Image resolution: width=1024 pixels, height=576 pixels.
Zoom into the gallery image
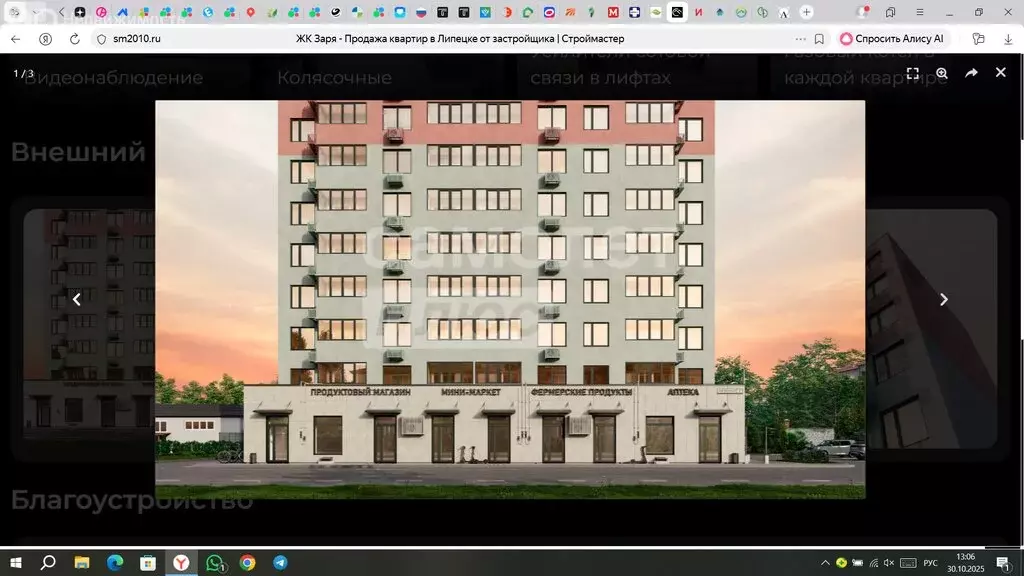point(941,73)
